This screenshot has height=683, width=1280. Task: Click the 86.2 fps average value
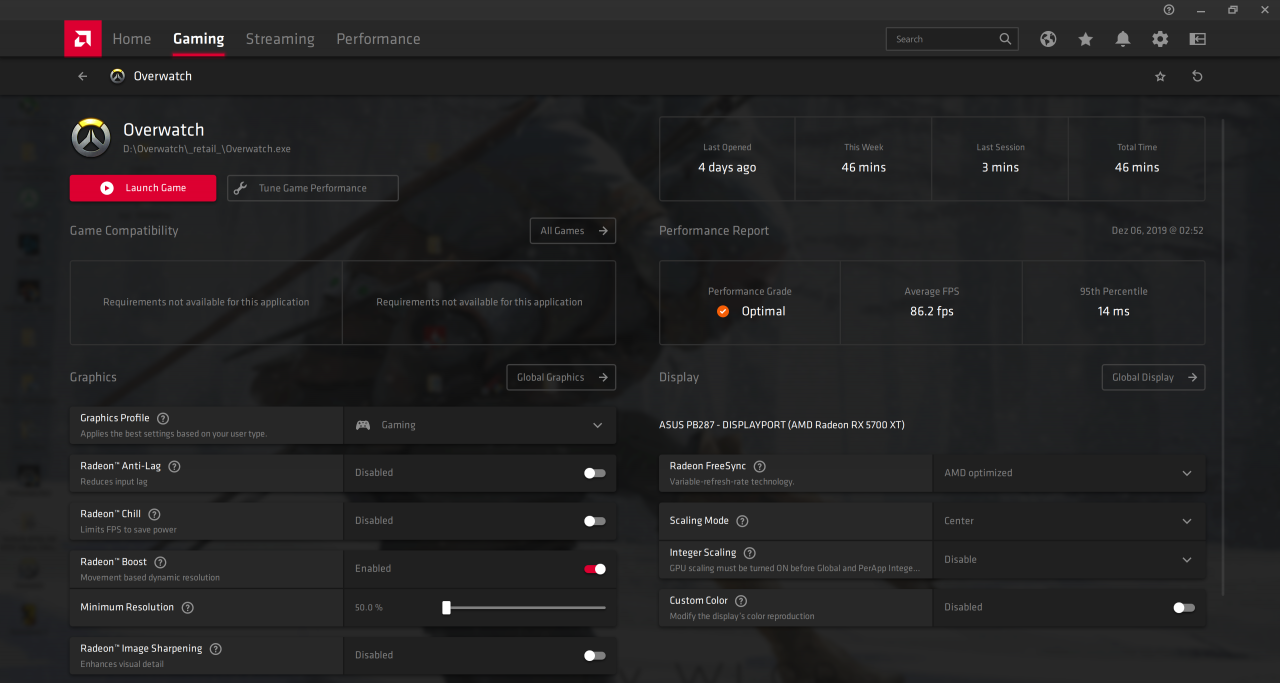point(931,311)
